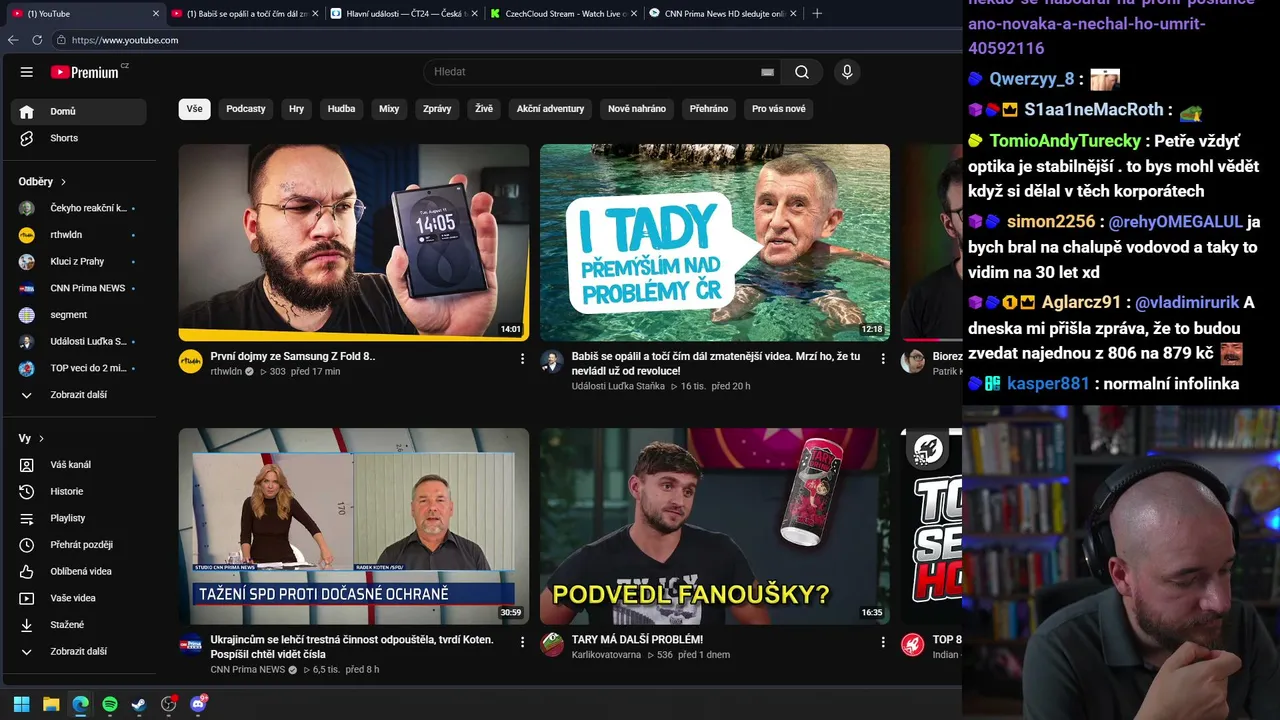Play the TAŽENÍ SPD PROTI DOČASNÉ OCHRANĚ thumbnail
This screenshot has width=1280, height=720.
[354, 526]
